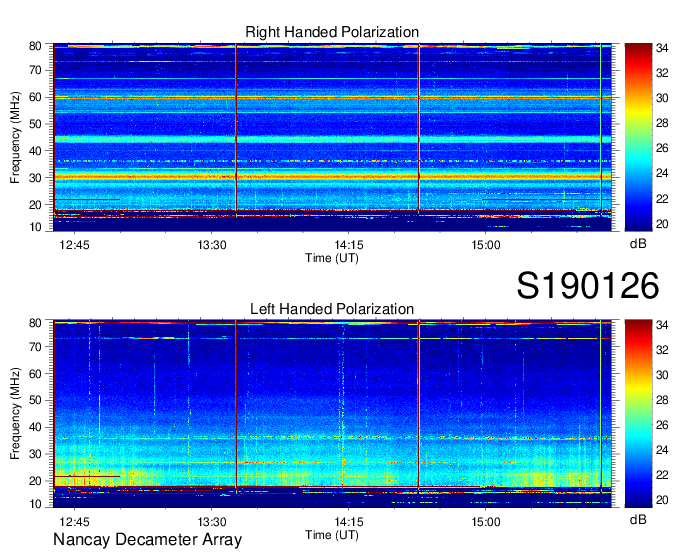Click the 13:30 time tick under the left-handed plot
The width and height of the screenshot is (680, 552).
coord(212,522)
